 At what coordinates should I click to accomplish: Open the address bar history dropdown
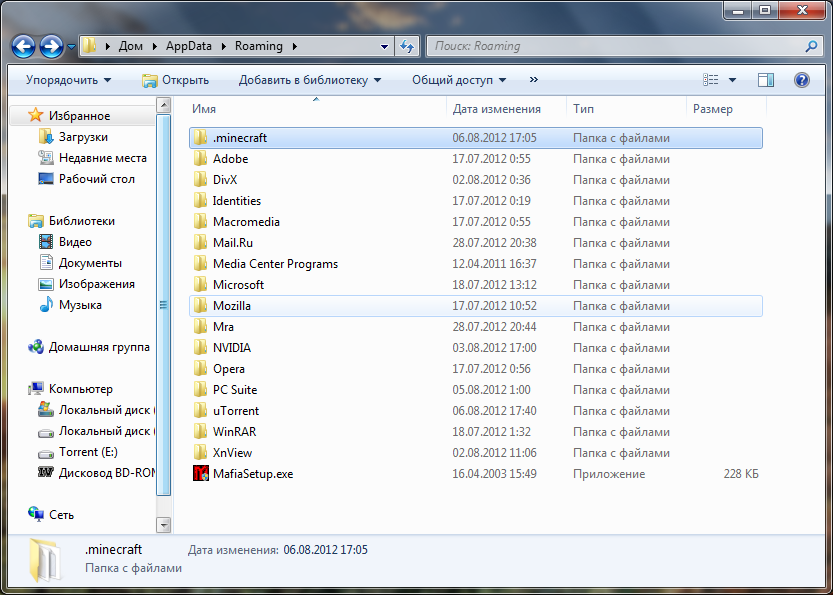pos(384,46)
